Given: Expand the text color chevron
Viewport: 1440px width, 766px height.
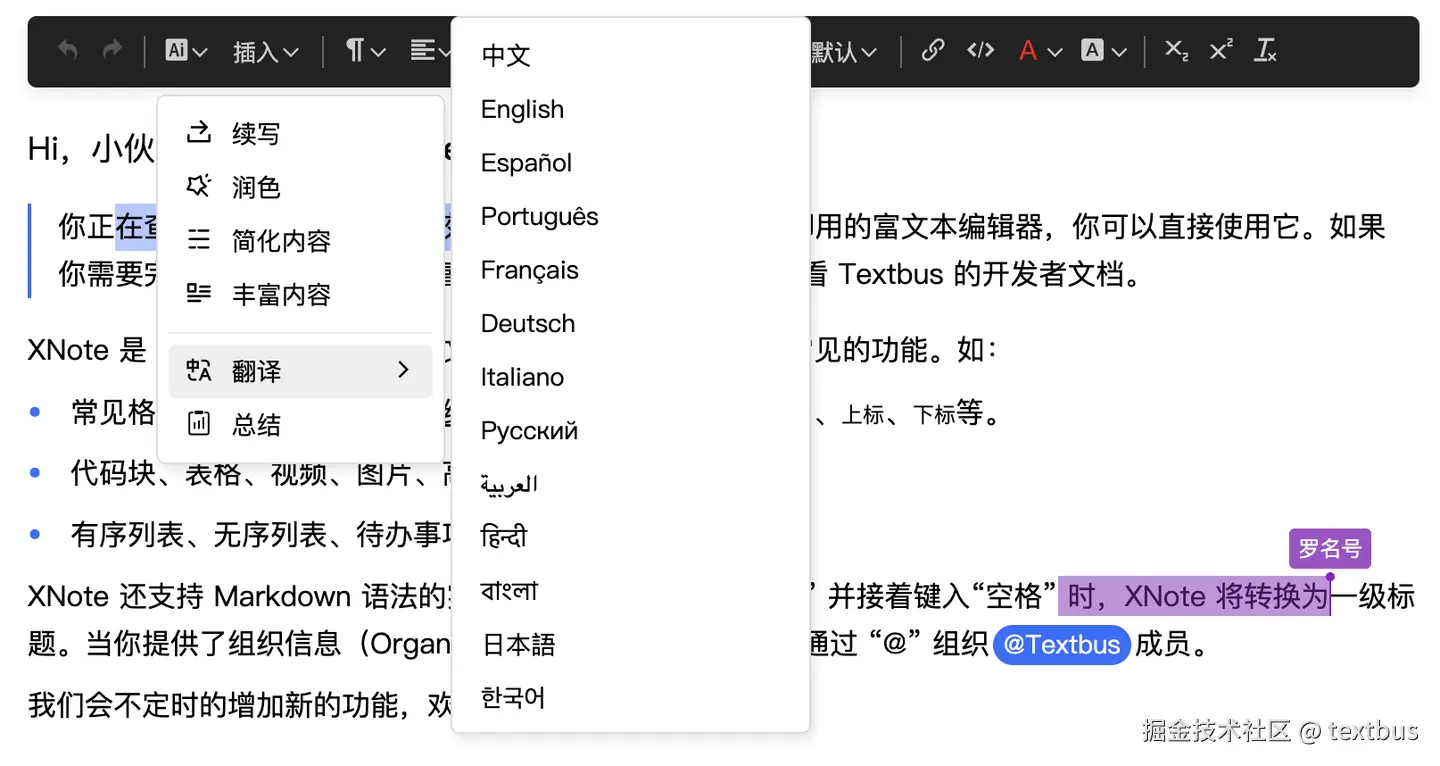Looking at the screenshot, I should point(1054,52).
